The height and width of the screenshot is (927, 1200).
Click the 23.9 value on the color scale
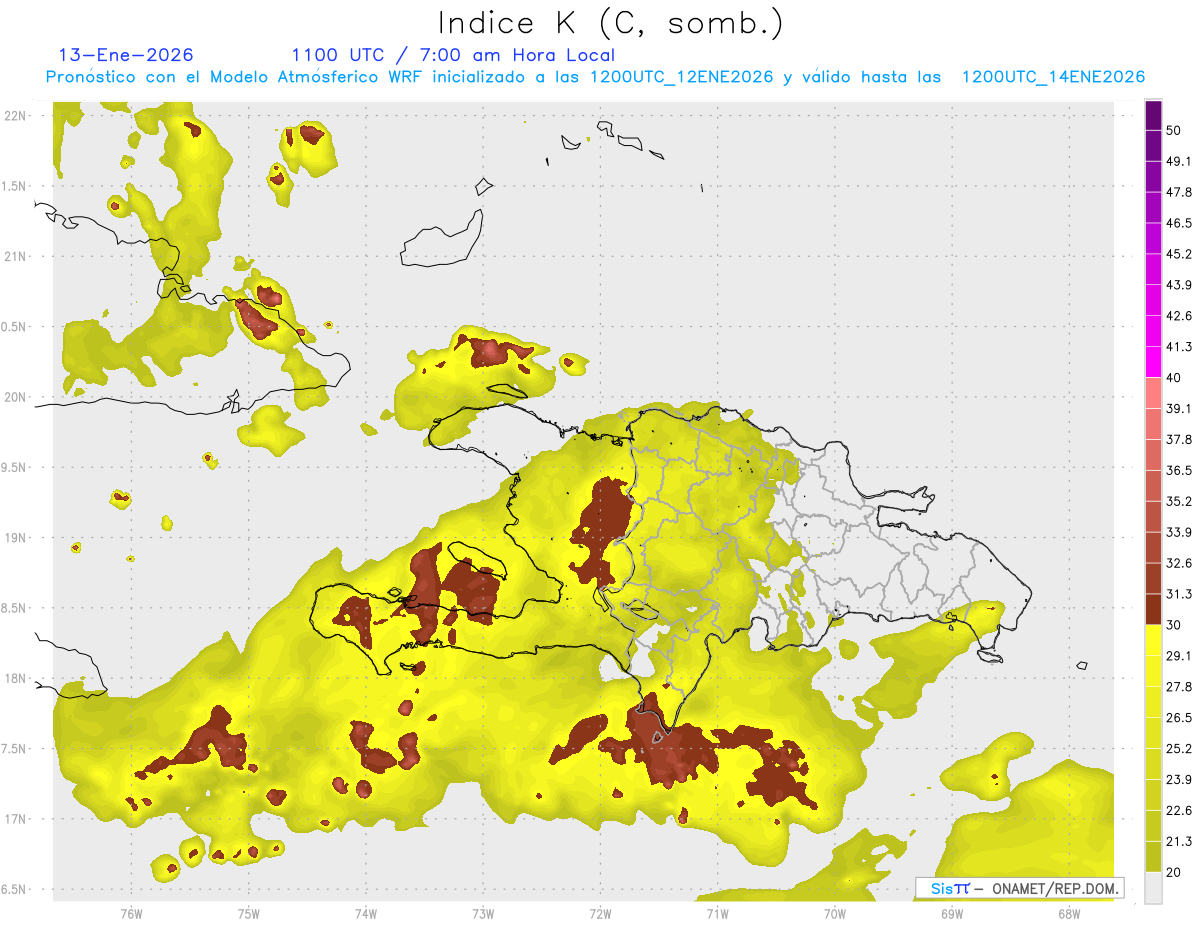1179,780
